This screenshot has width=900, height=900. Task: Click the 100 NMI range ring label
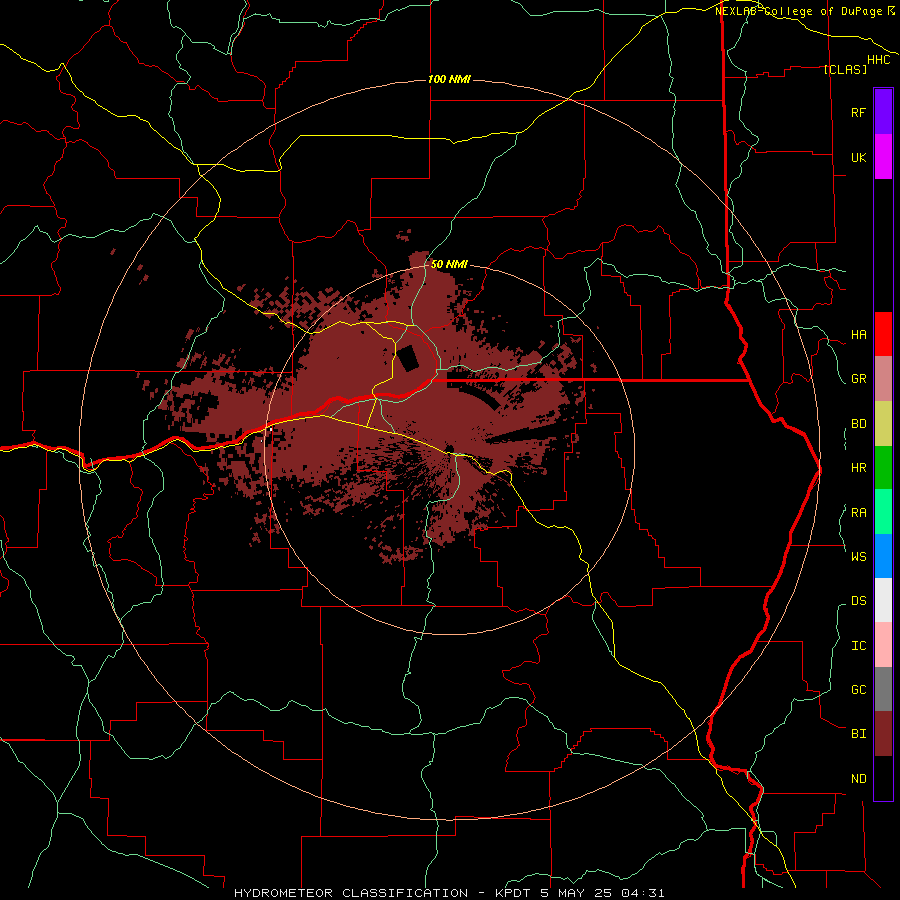click(x=449, y=79)
